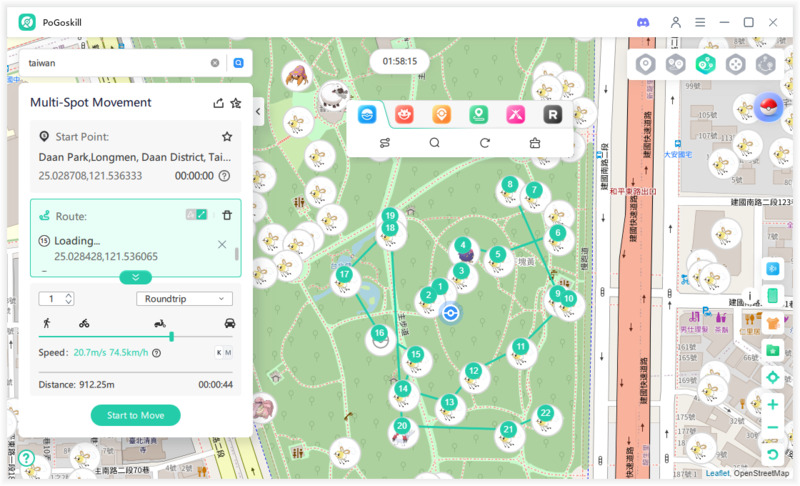800x486 pixels.
Task: Open the Roundtrip dropdown
Action: point(184,299)
